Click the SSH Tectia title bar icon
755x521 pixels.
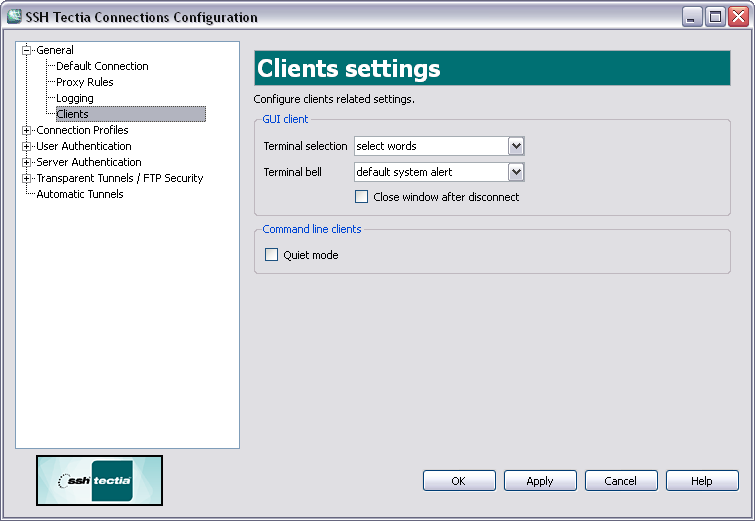click(x=14, y=16)
